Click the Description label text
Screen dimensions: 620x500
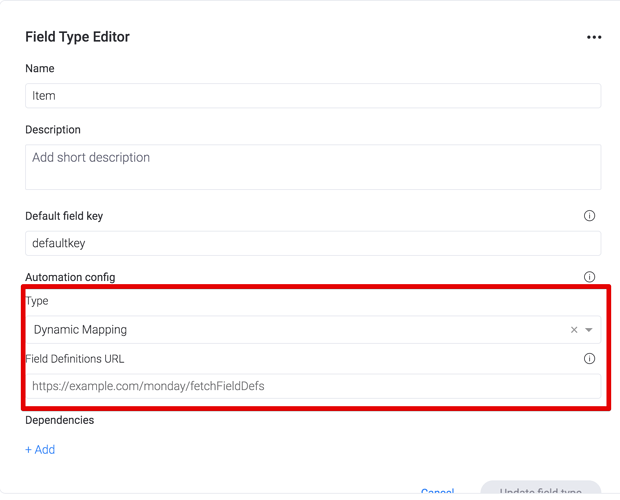pos(53,130)
